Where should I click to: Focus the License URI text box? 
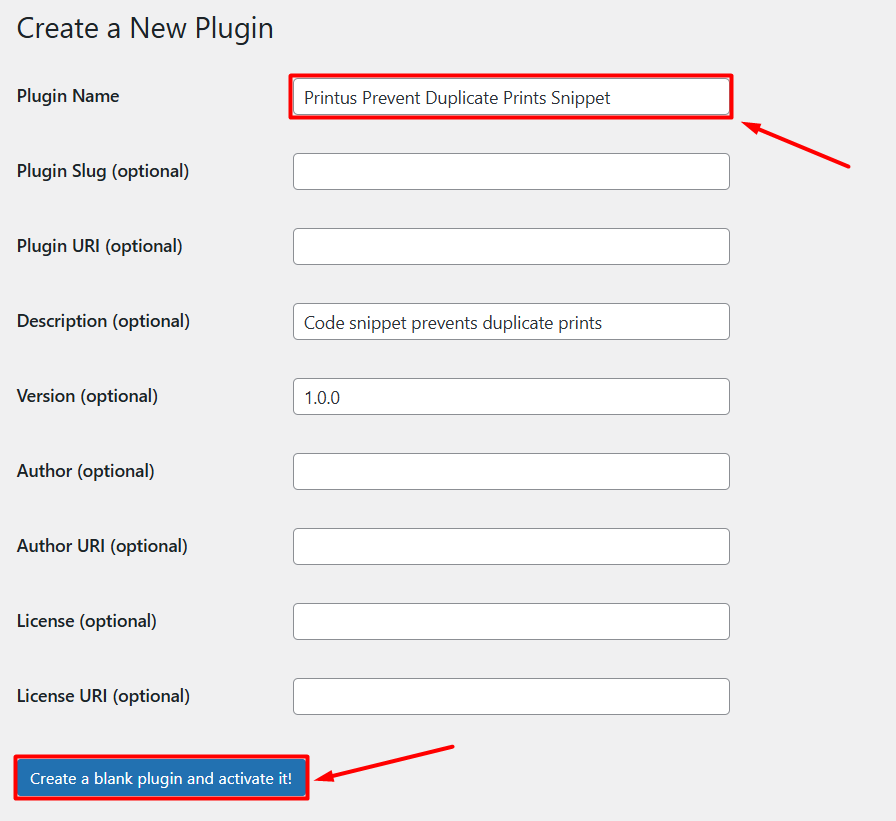(x=511, y=696)
